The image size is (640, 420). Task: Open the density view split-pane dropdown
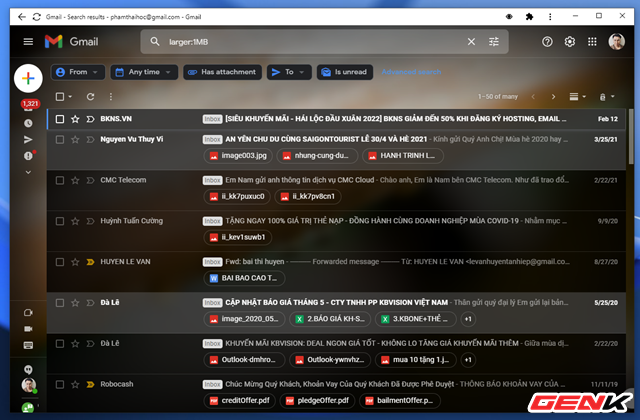pyautogui.click(x=578, y=97)
